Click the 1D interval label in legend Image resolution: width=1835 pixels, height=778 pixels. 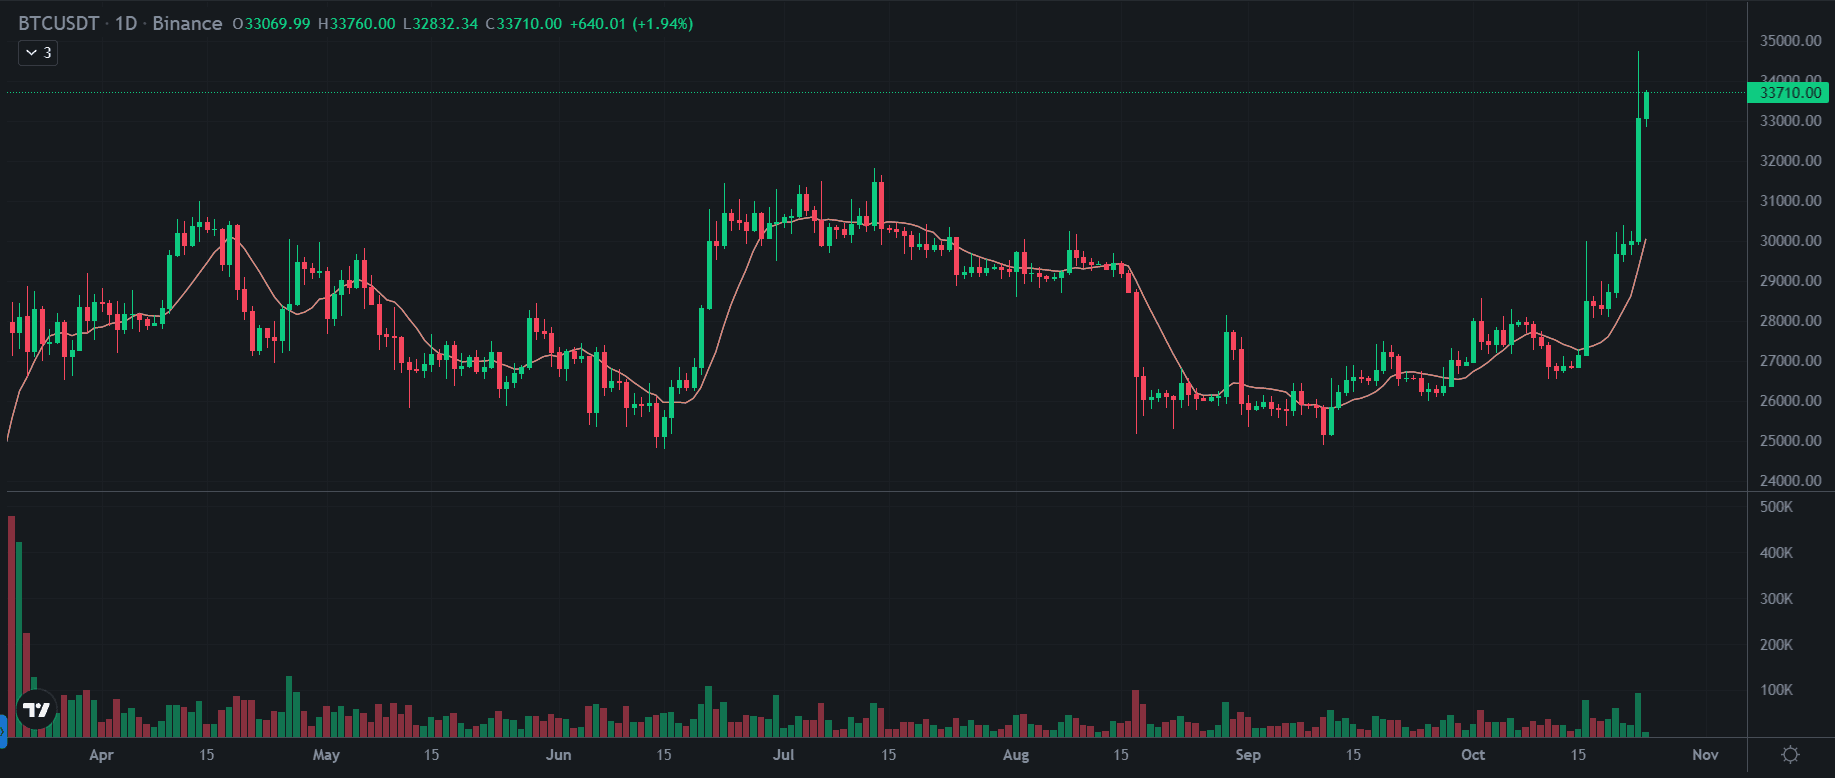pos(126,23)
